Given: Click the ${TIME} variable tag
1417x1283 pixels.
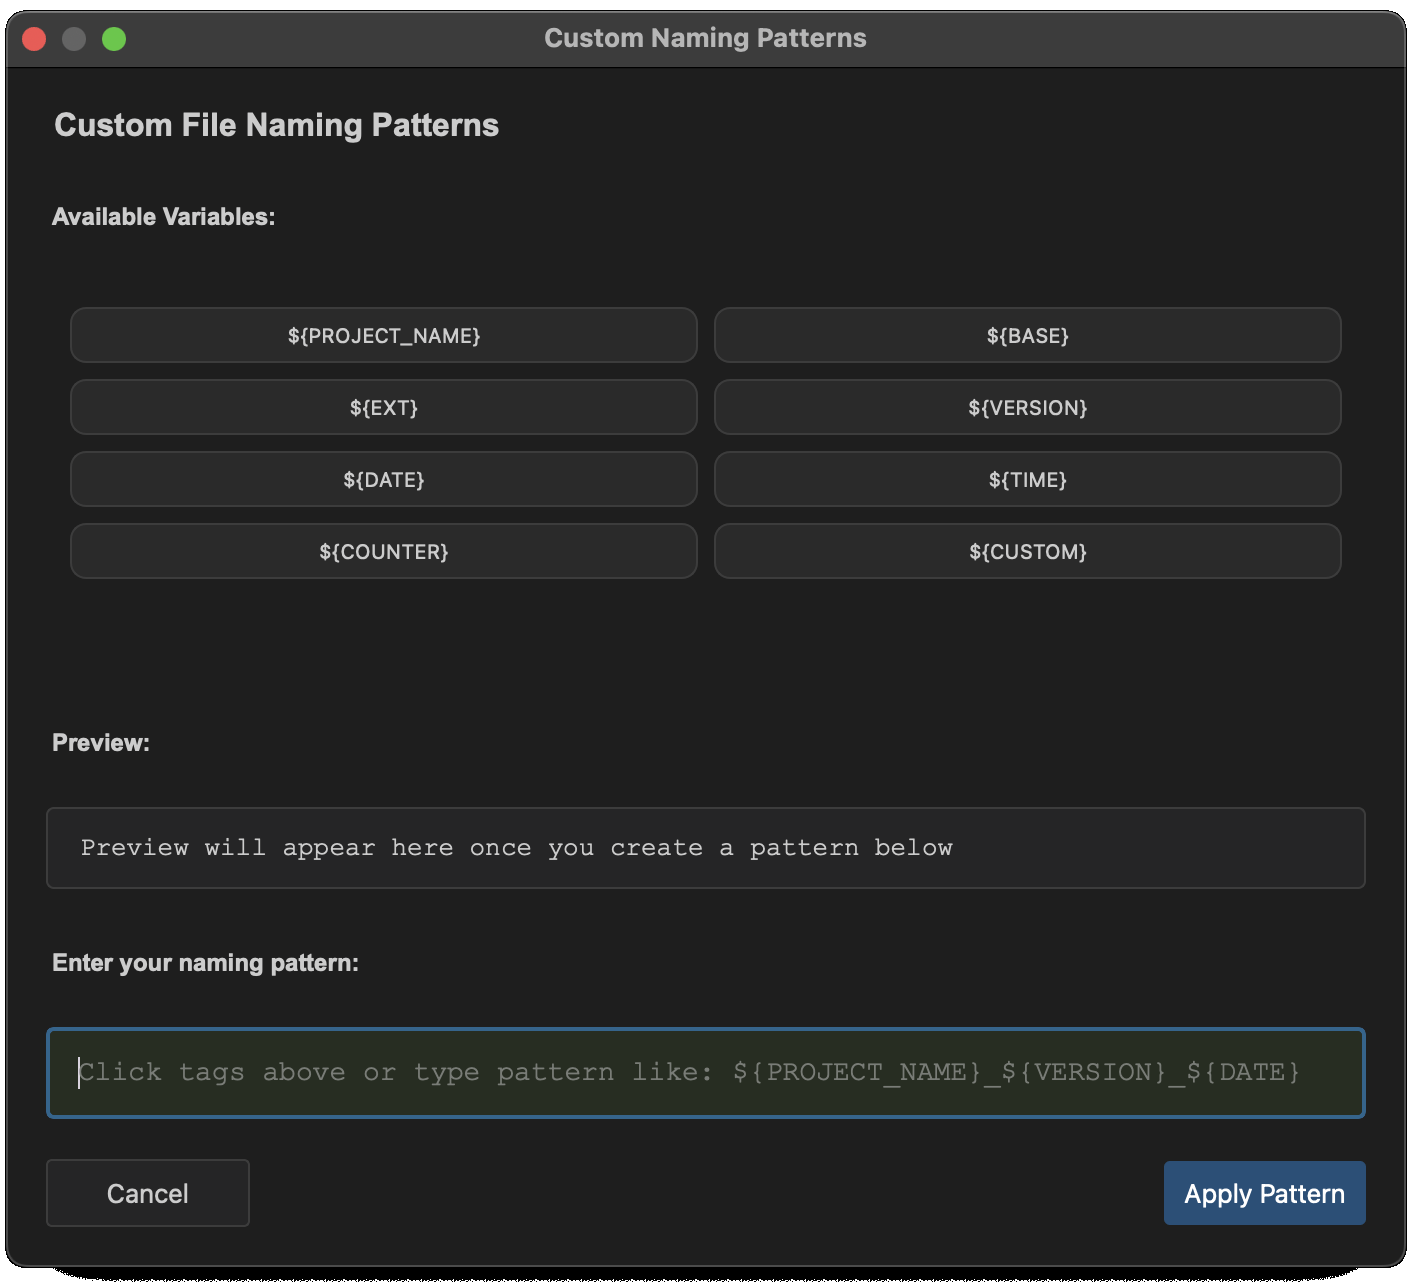Looking at the screenshot, I should point(1027,479).
